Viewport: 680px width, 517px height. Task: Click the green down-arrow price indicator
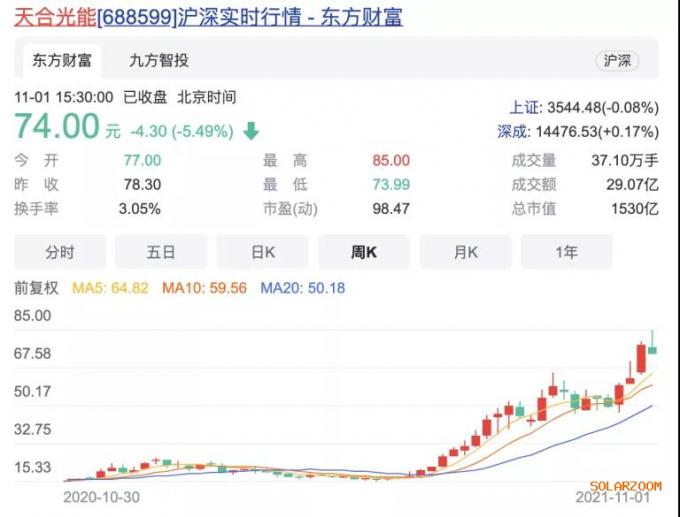251,131
